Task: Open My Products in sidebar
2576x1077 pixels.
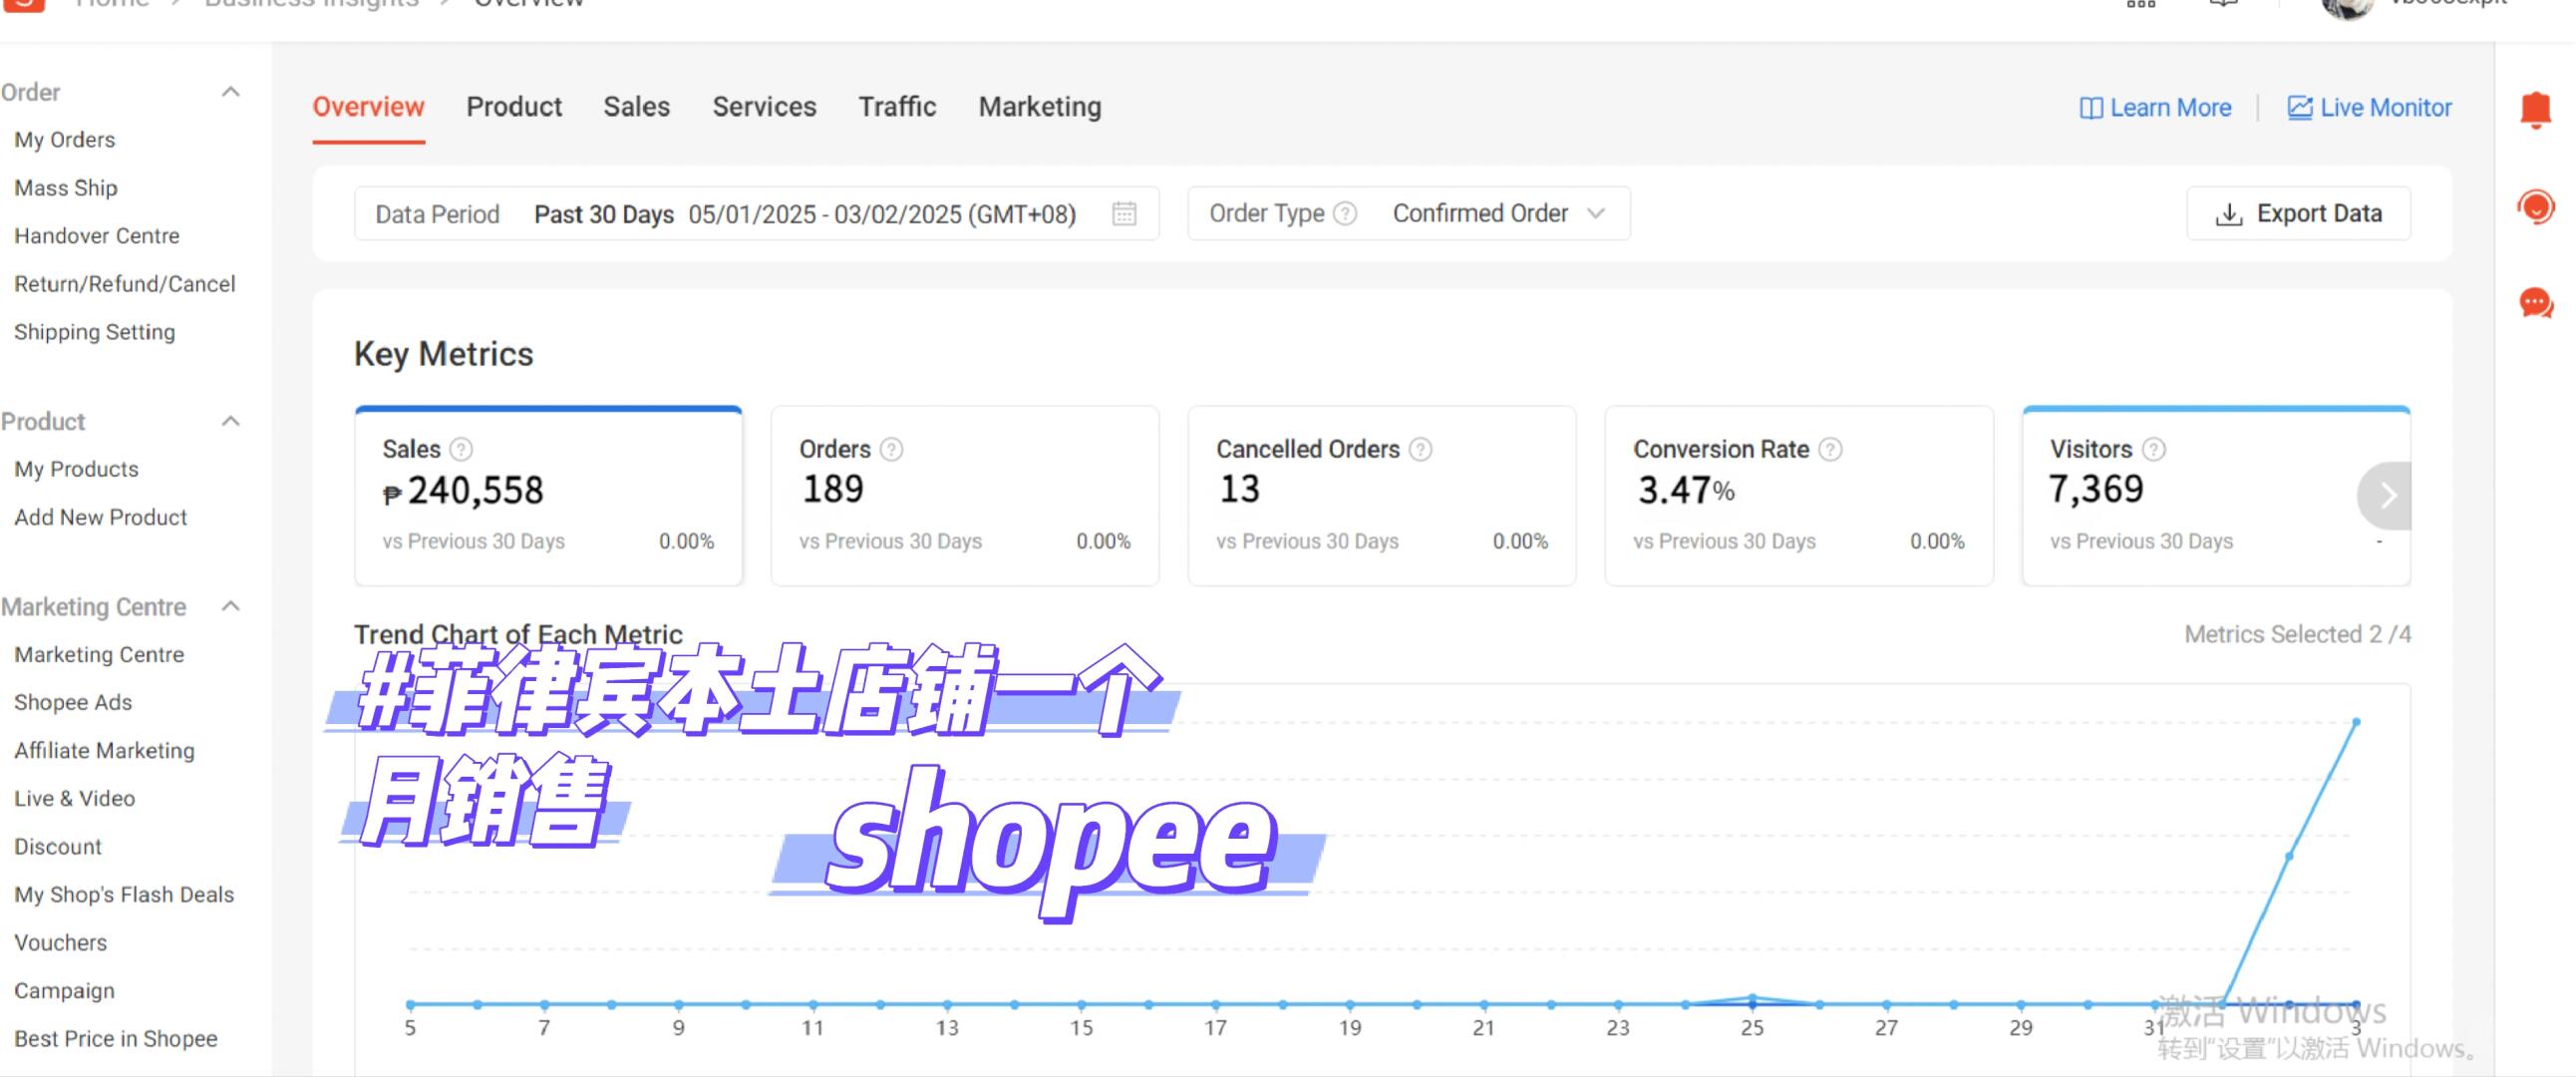Action: (x=76, y=469)
